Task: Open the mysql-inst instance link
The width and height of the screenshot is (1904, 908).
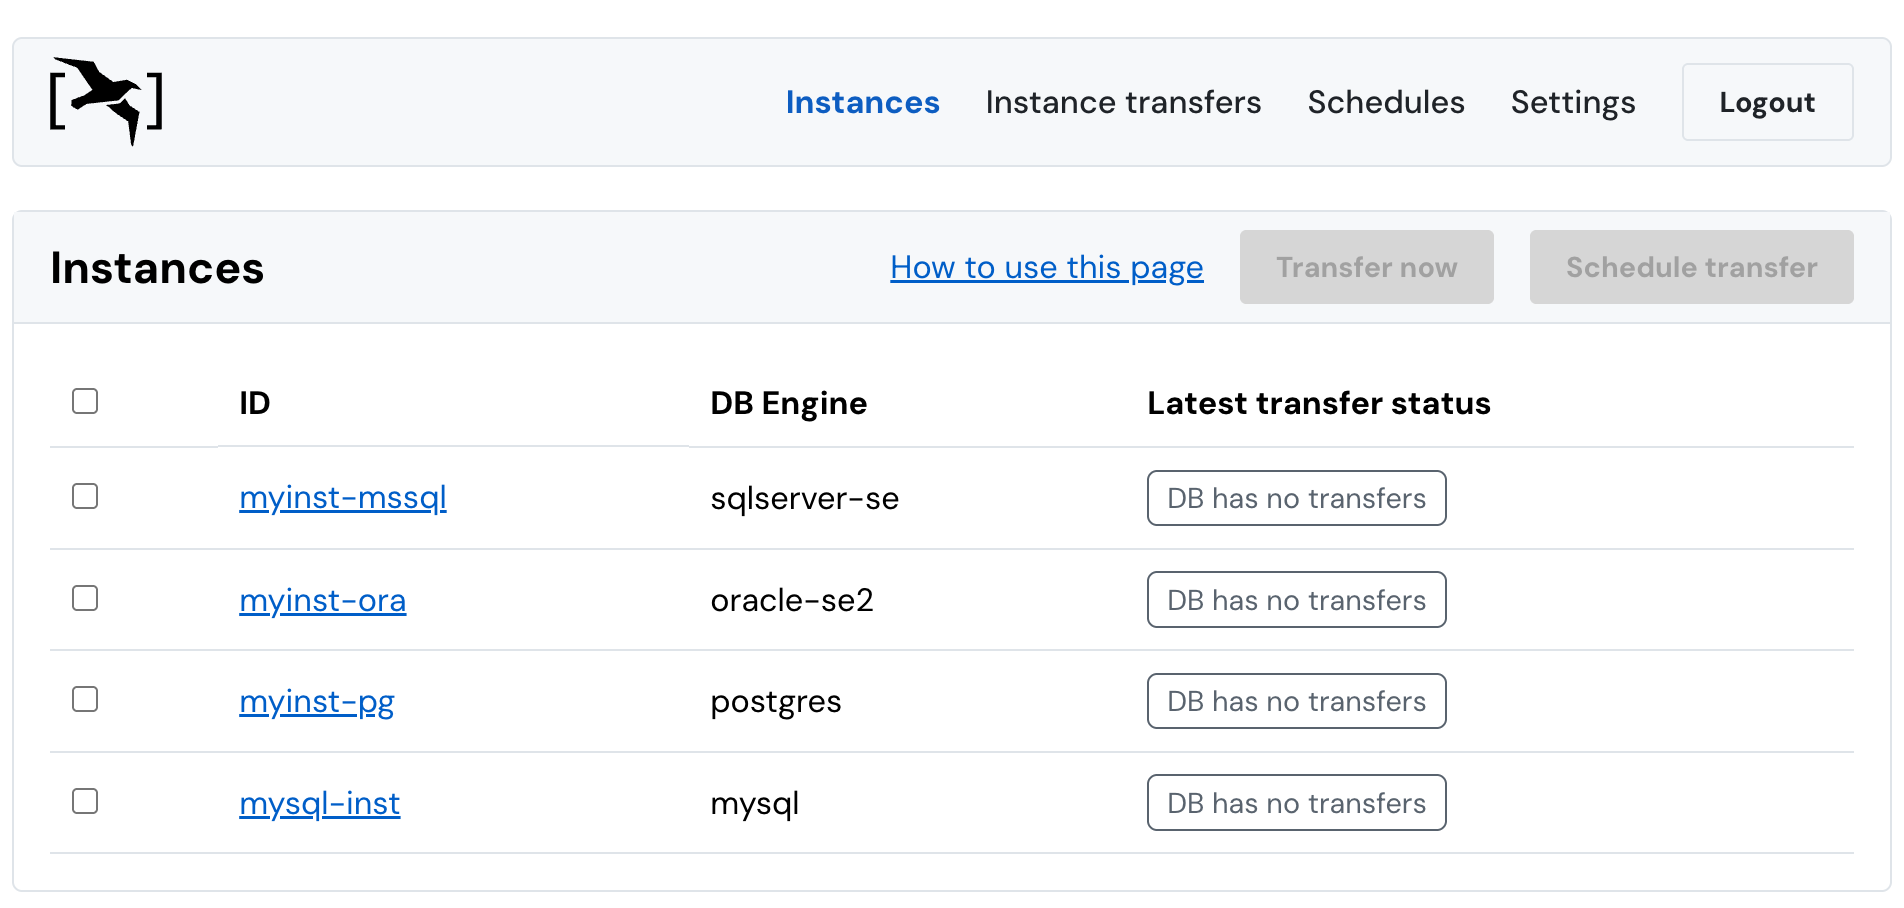Action: pyautogui.click(x=320, y=804)
